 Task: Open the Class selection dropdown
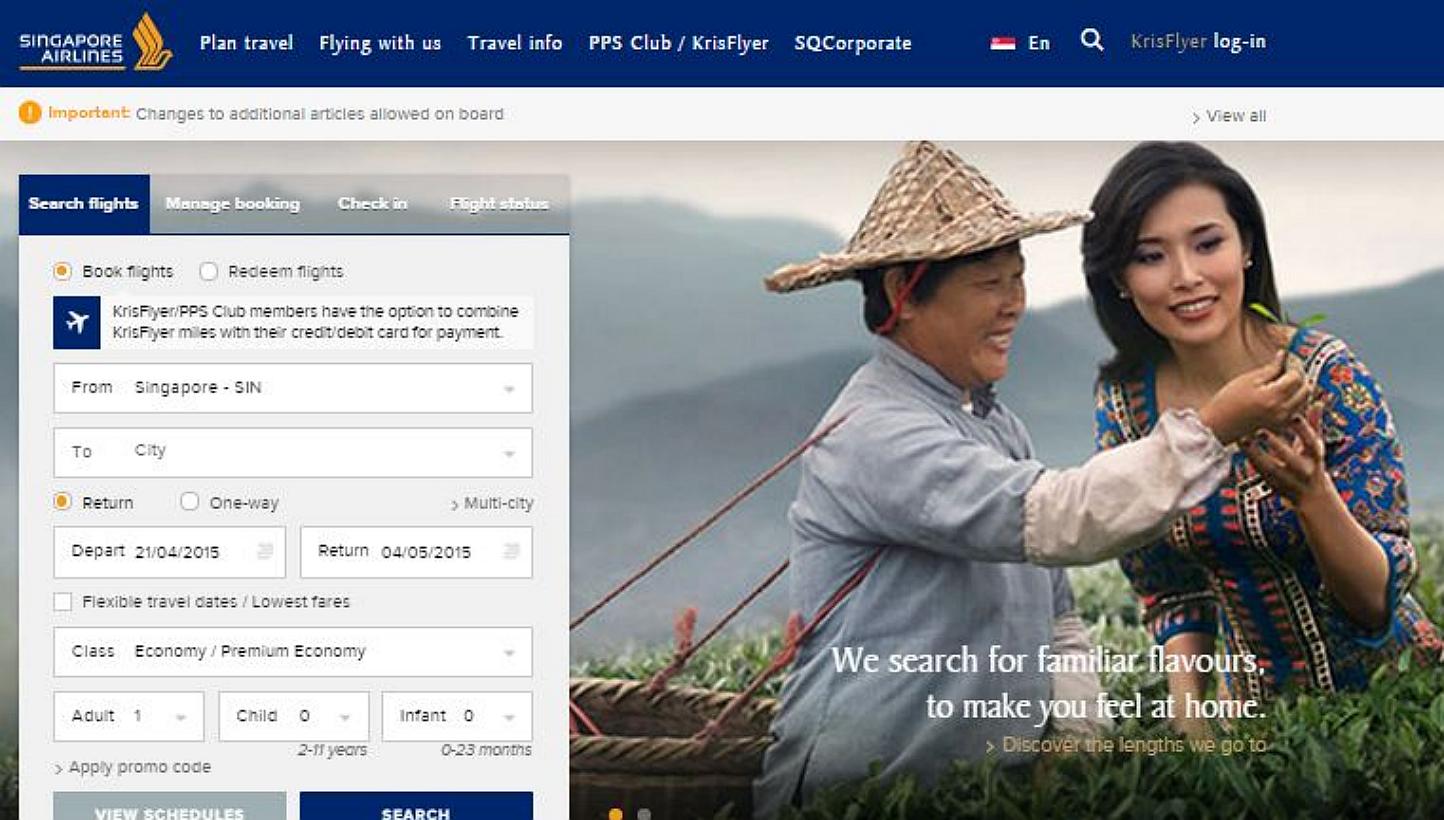click(x=293, y=652)
